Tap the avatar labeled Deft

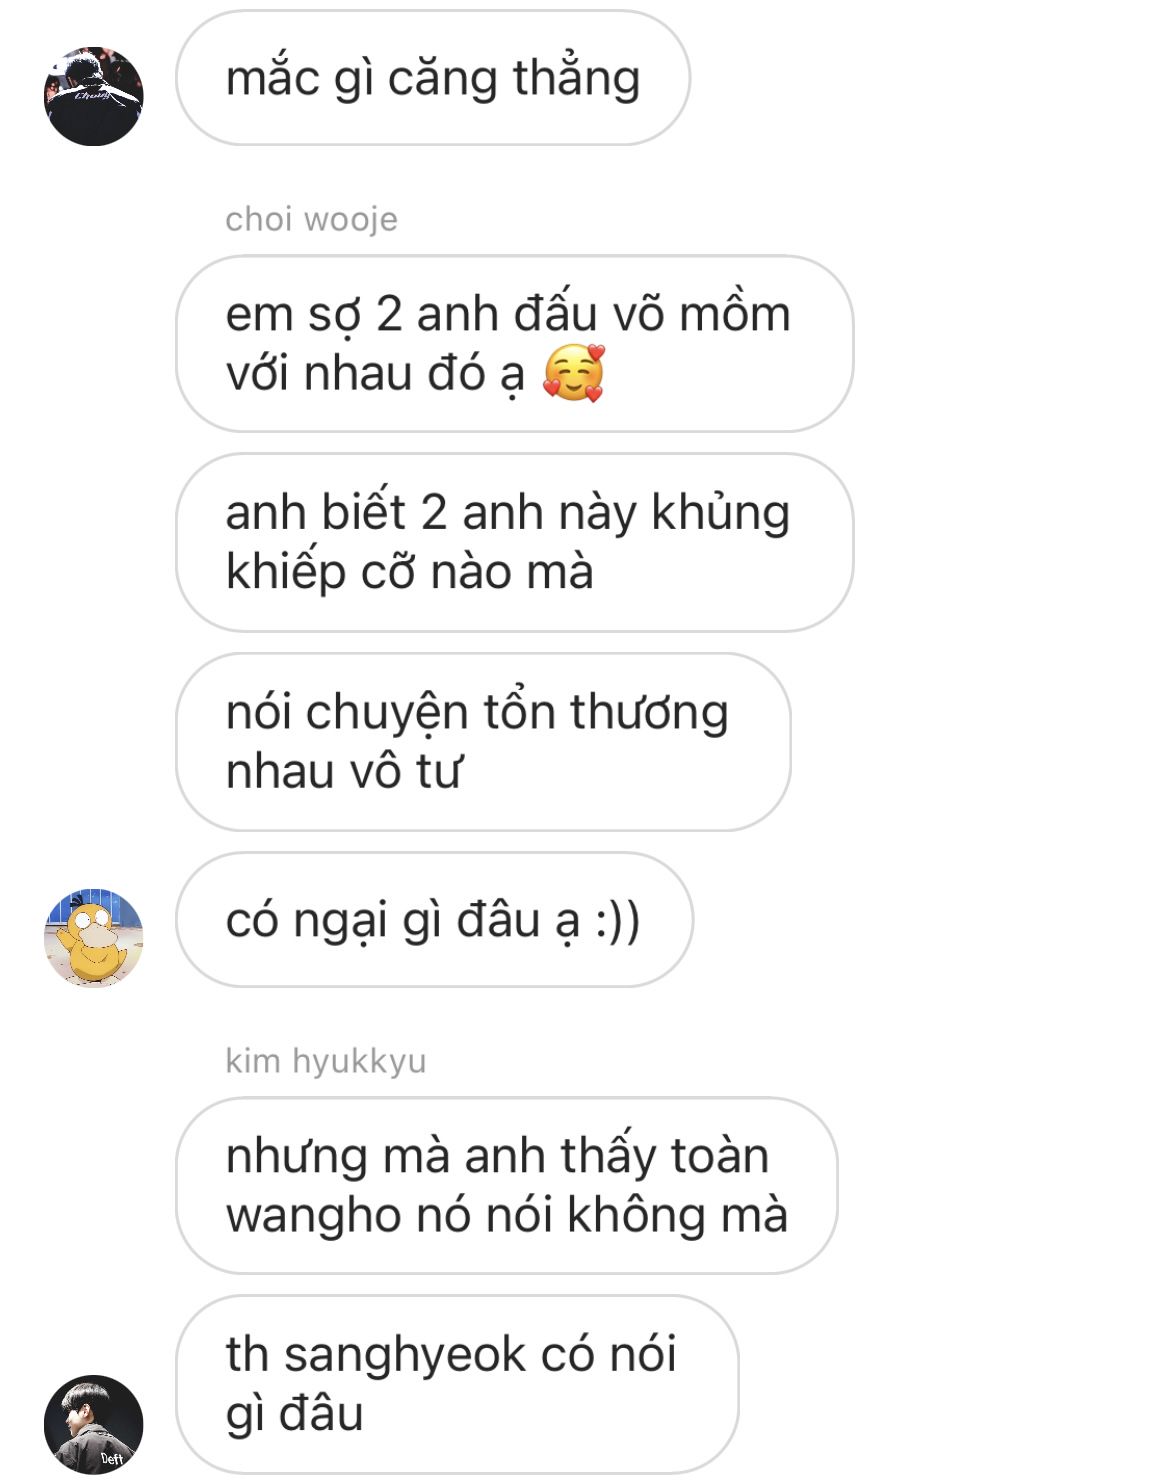[x=94, y=1424]
